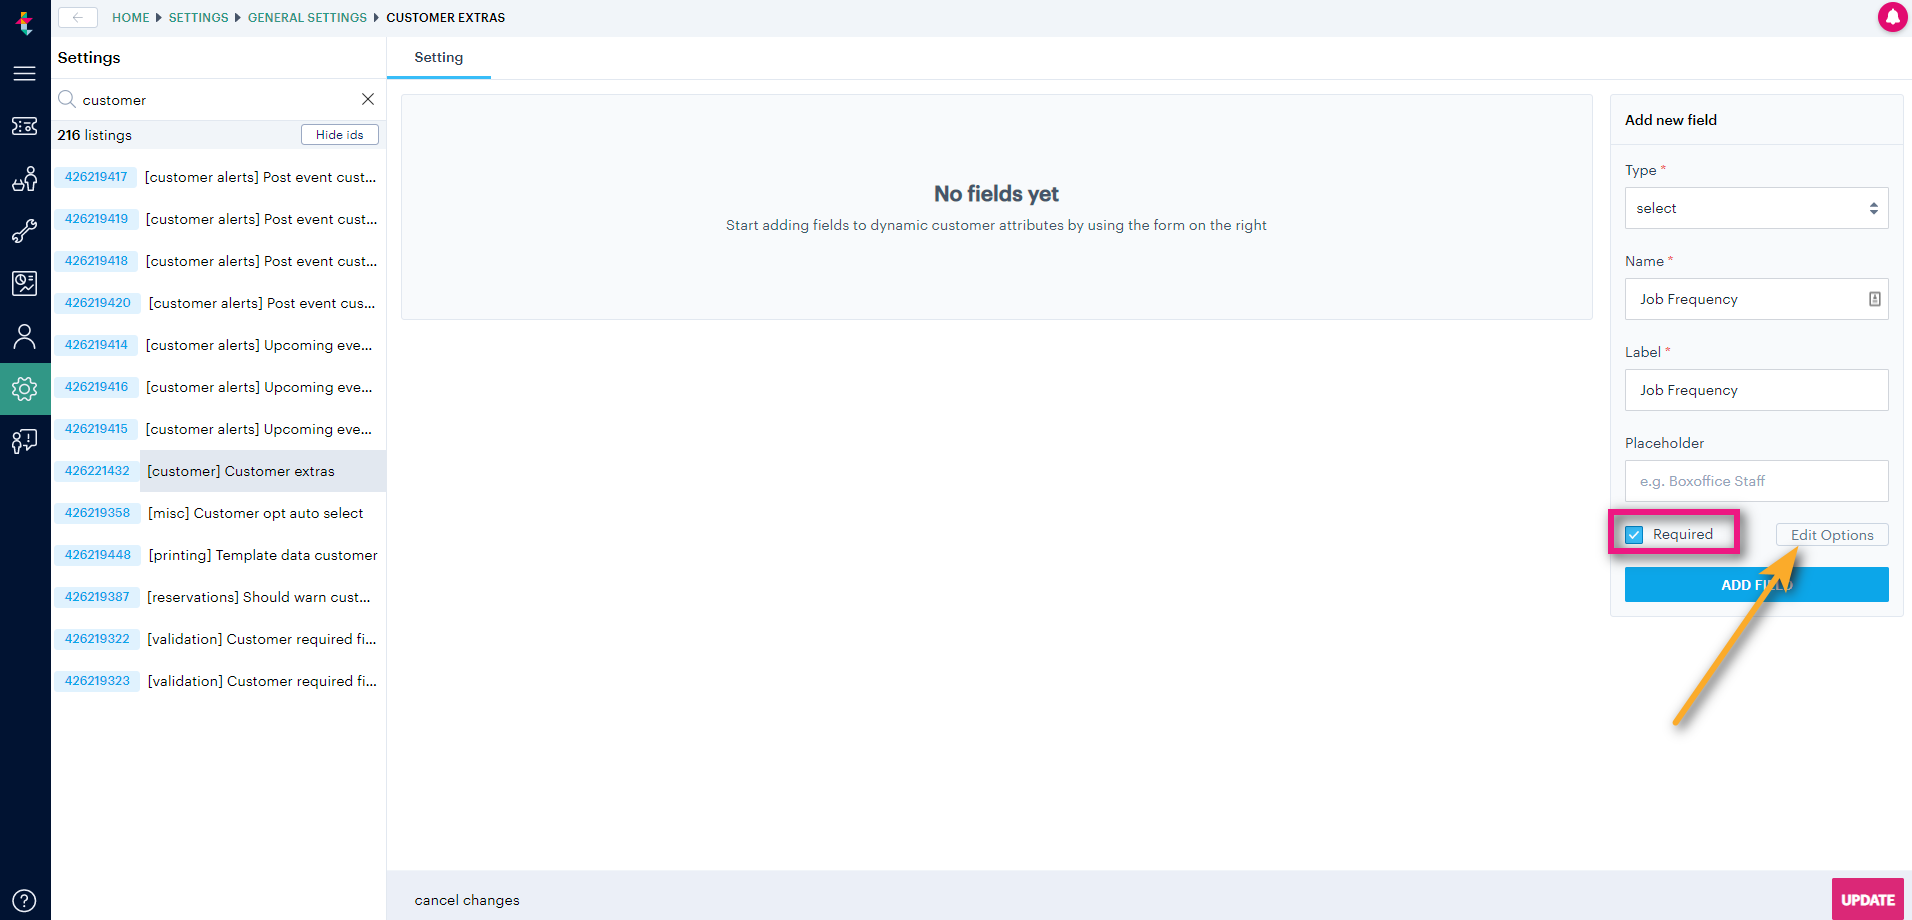1912x920 pixels.
Task: Click the Edit Options button
Action: click(1832, 535)
